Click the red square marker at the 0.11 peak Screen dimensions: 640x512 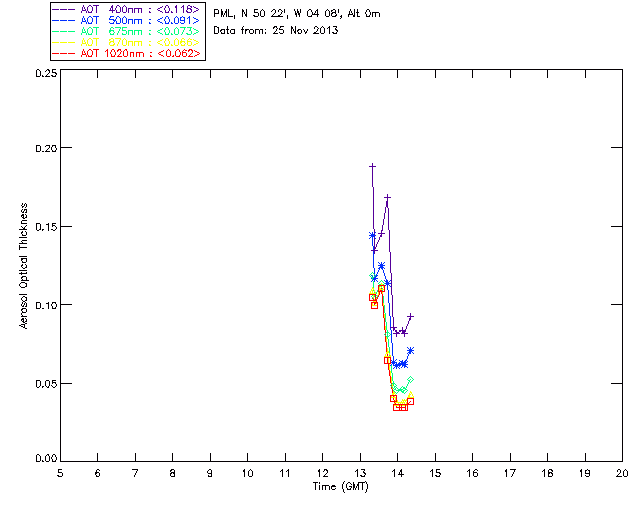coord(381,289)
